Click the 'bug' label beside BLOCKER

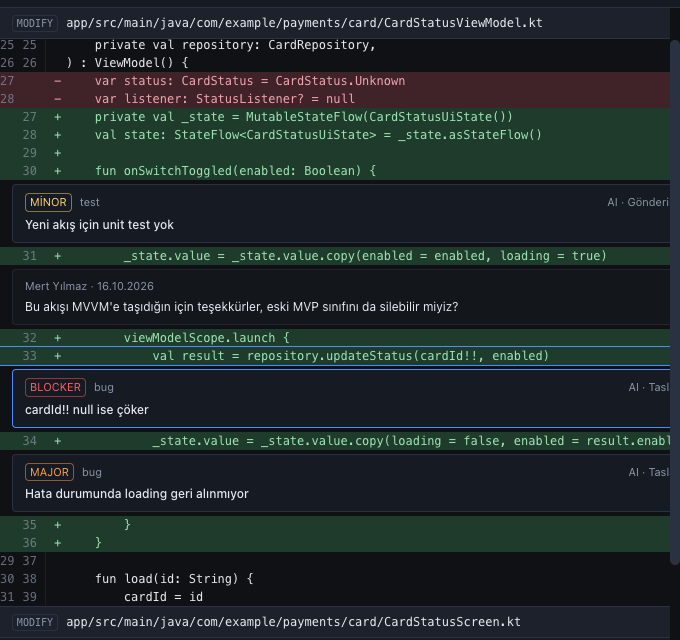tap(104, 387)
